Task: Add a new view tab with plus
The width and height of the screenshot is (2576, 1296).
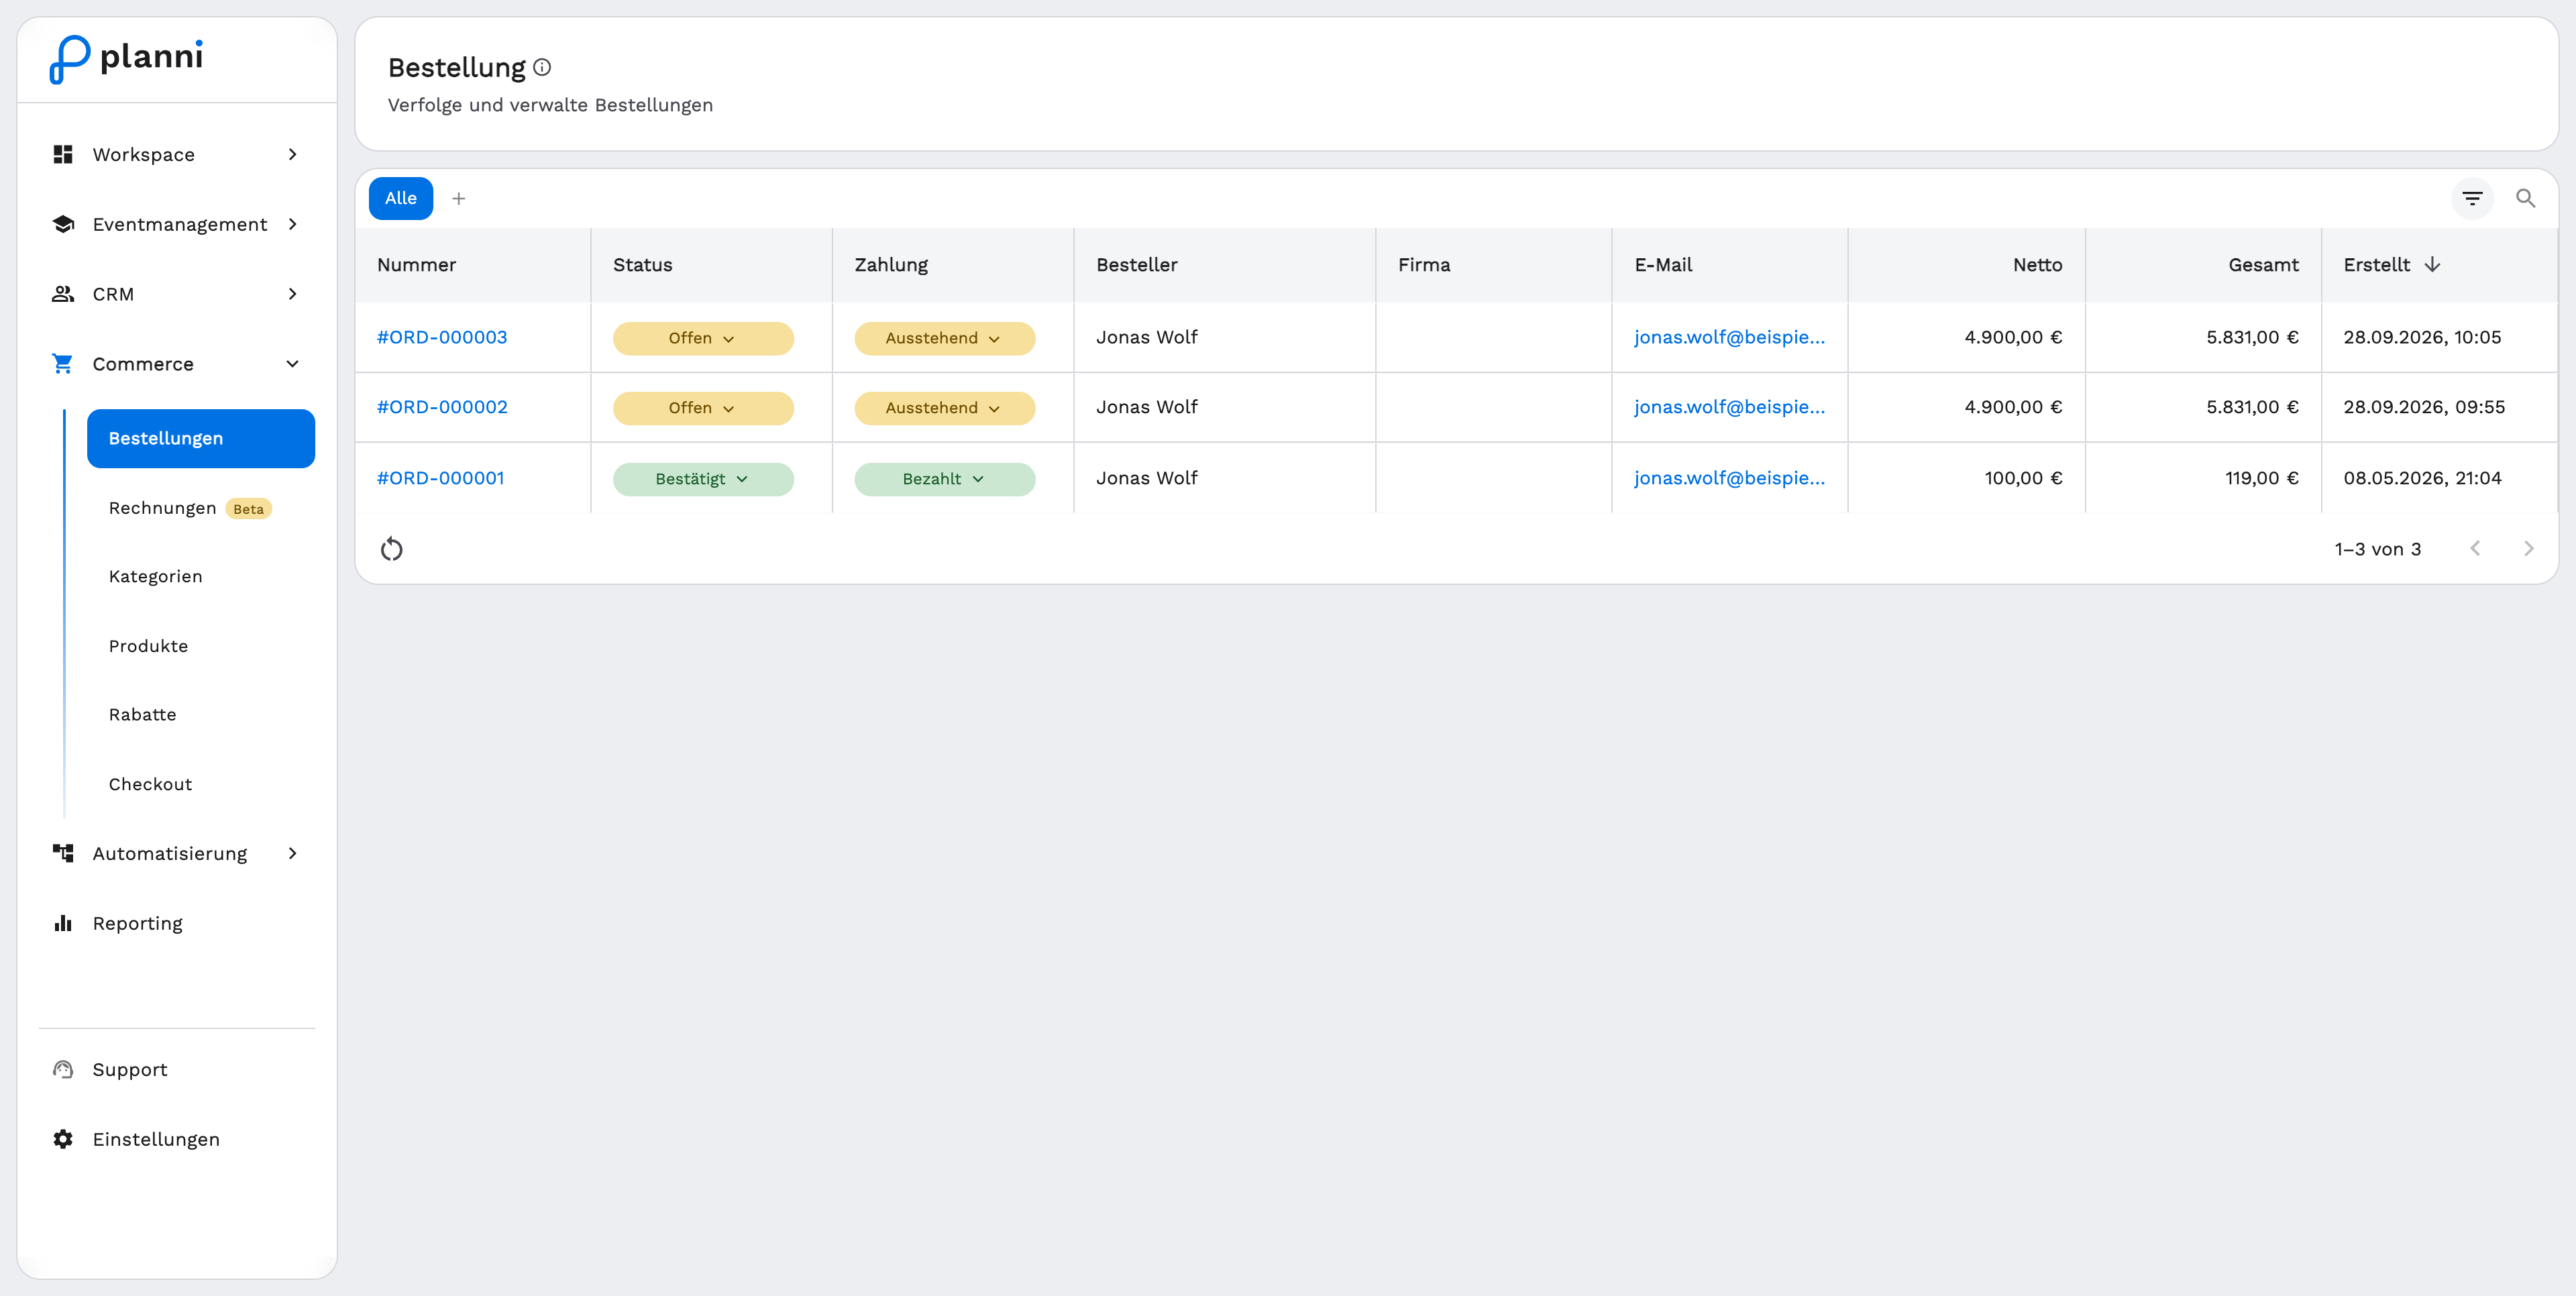Action: [459, 198]
